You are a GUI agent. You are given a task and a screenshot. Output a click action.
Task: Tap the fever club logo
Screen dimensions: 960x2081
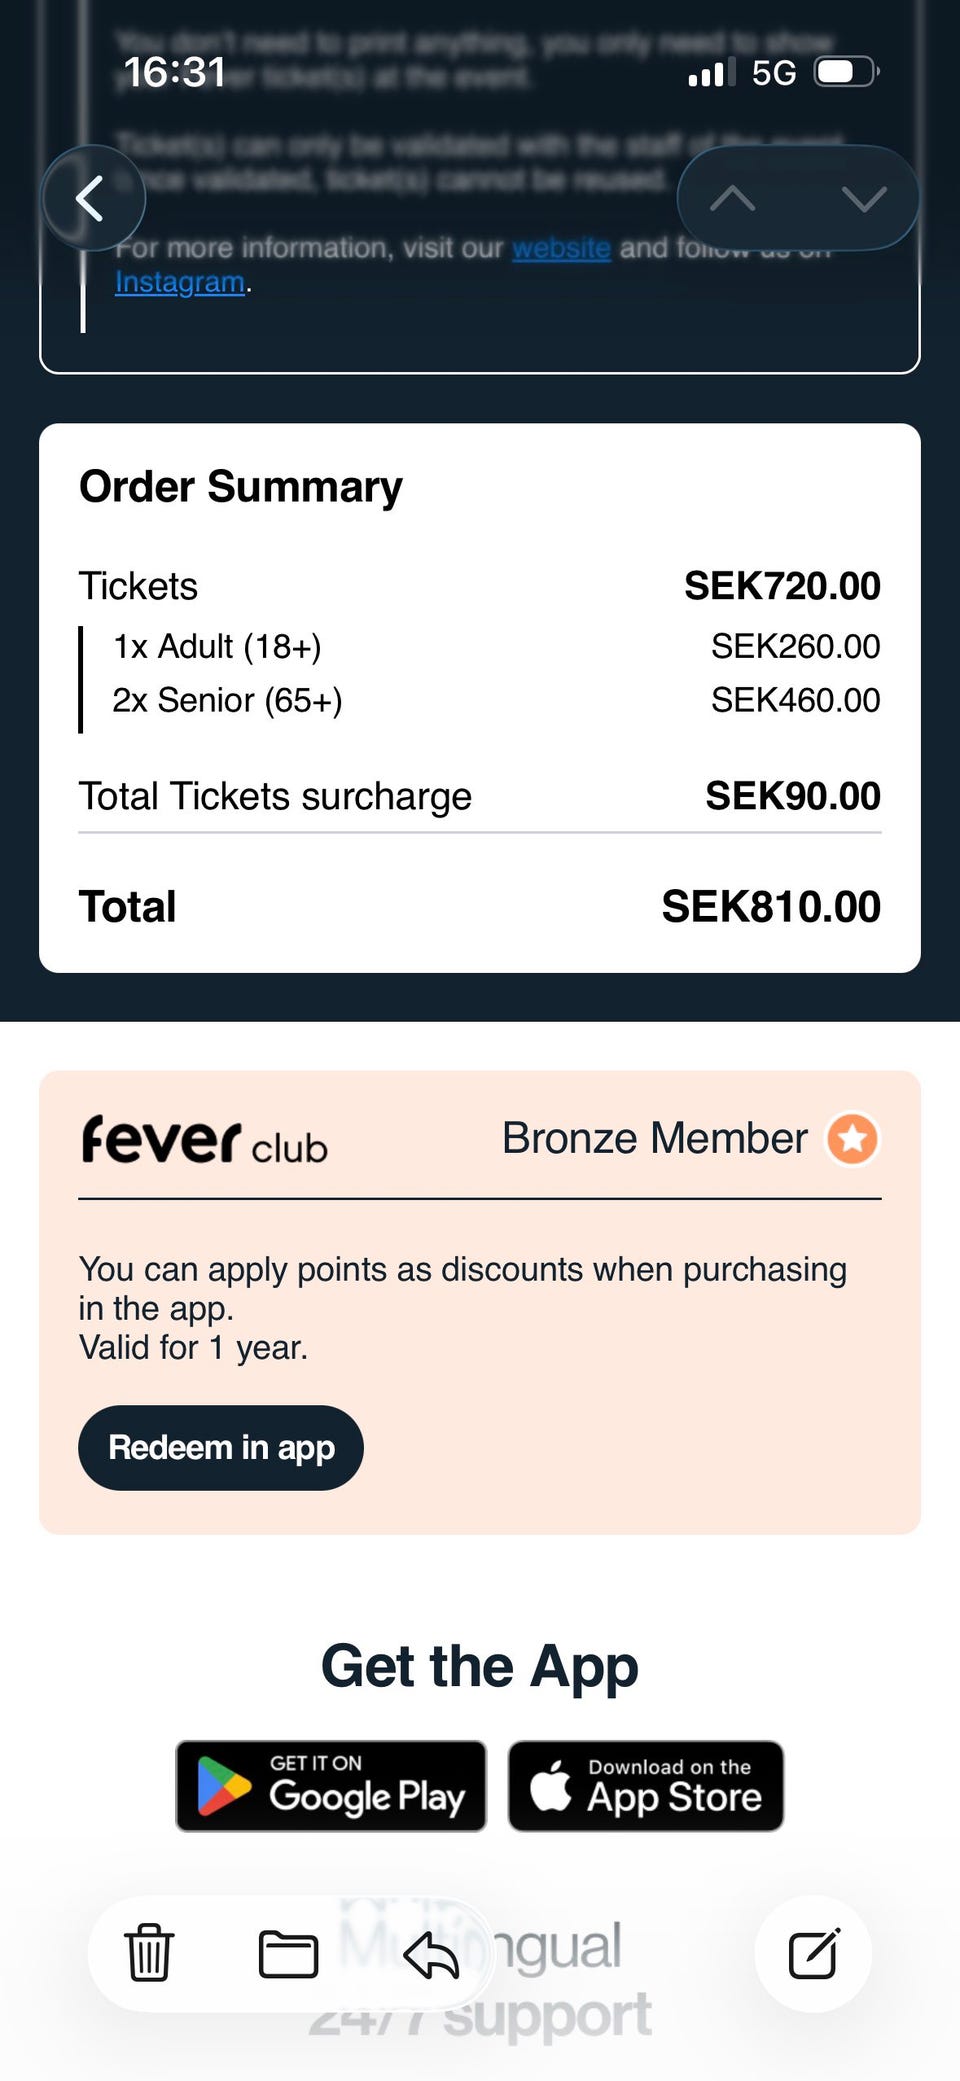point(204,1140)
